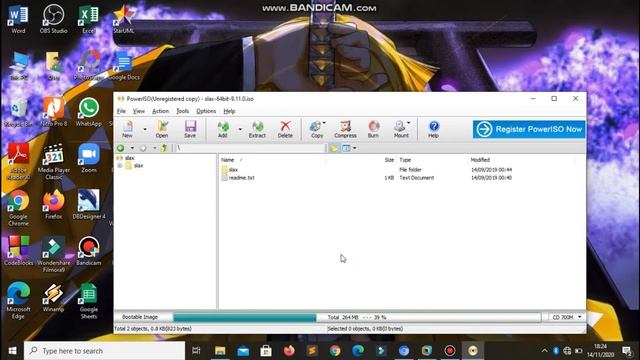Click the Burn toolbar icon
Image resolution: width=640 pixels, height=360 pixels.
(x=373, y=129)
